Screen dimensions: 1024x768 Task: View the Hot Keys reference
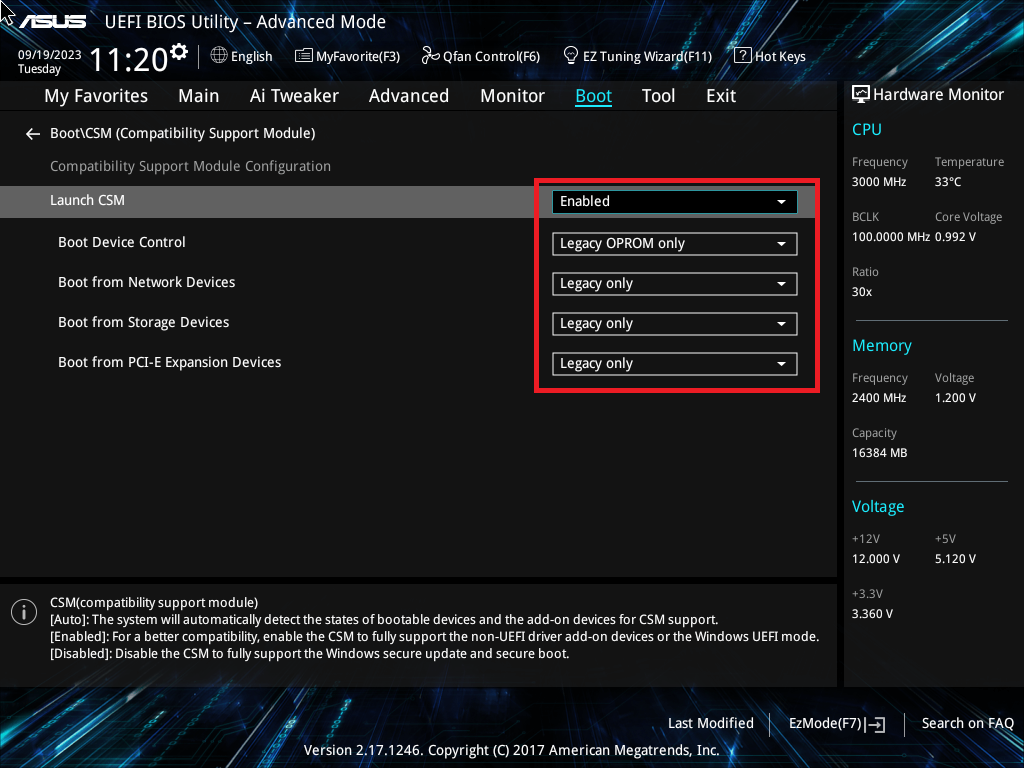(770, 56)
